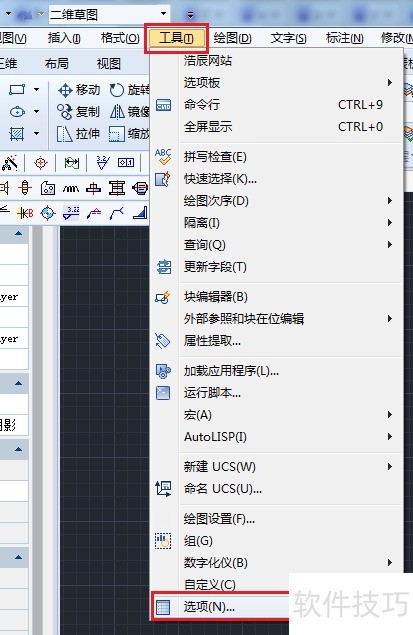
Task: Open the rectangle tool dropdown arrow
Action: 36,89
